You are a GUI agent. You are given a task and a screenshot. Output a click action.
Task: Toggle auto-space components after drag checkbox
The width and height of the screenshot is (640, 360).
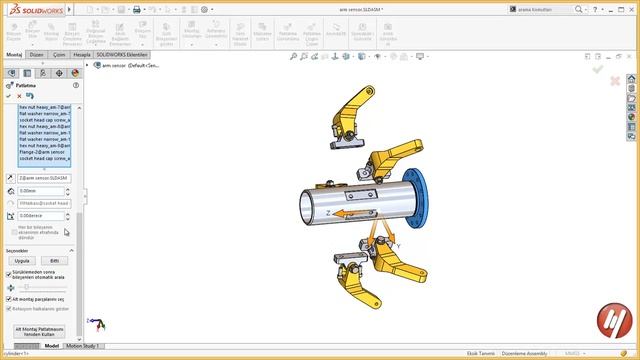[9, 274]
